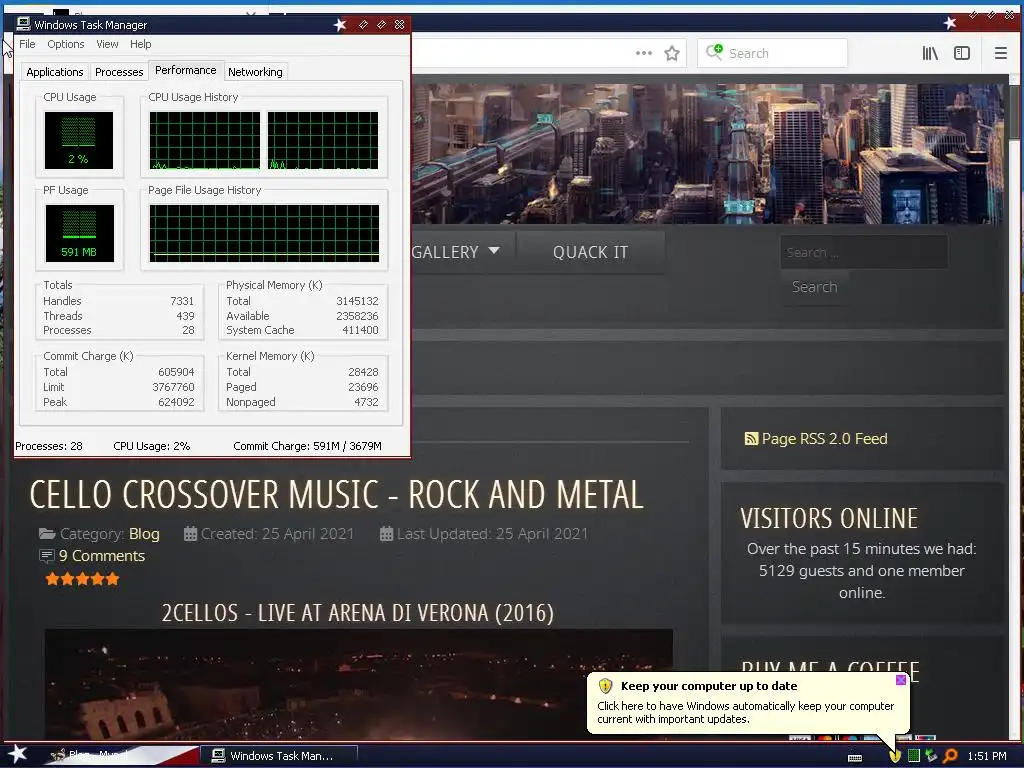Image resolution: width=1024 pixels, height=768 pixels.
Task: Click the 1:51 PM taskbar clock
Action: [x=987, y=756]
